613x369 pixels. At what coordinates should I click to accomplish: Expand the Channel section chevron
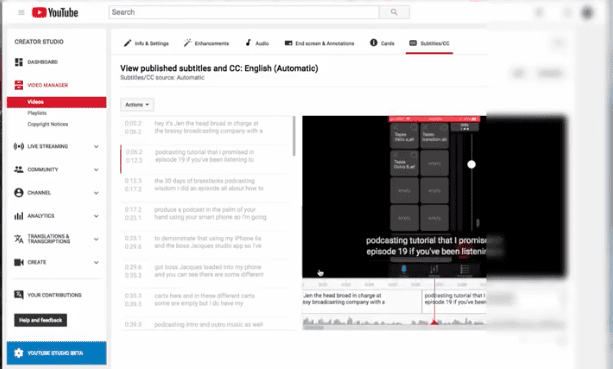tap(96, 193)
